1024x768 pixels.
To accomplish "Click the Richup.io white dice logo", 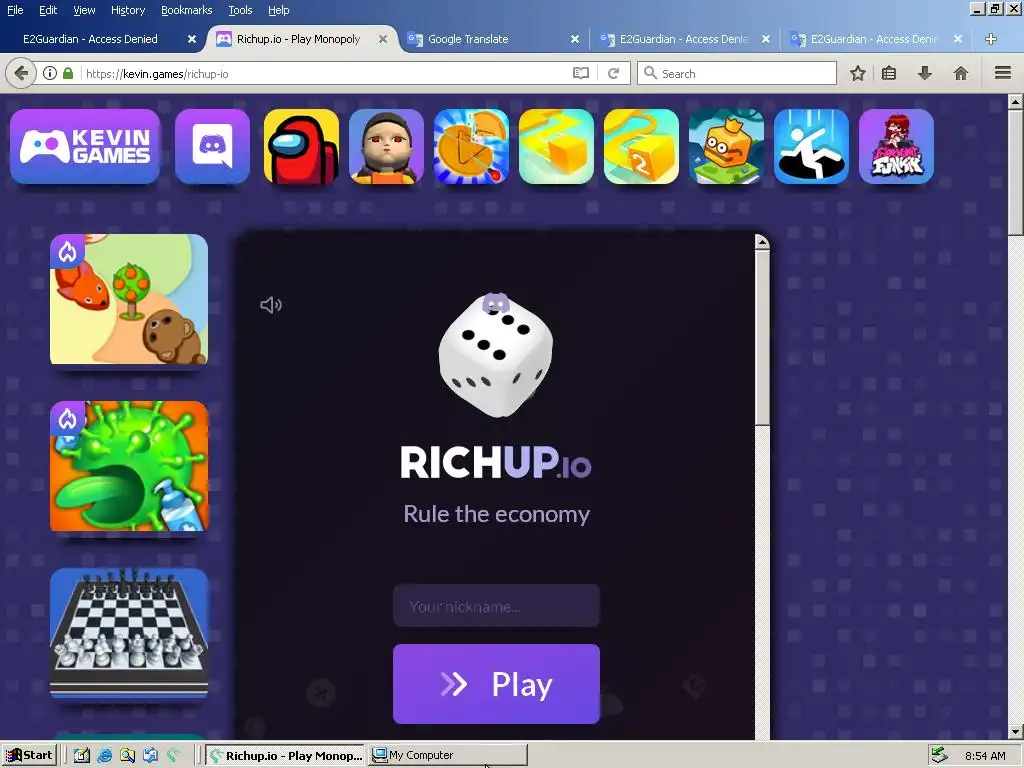I will tap(496, 355).
